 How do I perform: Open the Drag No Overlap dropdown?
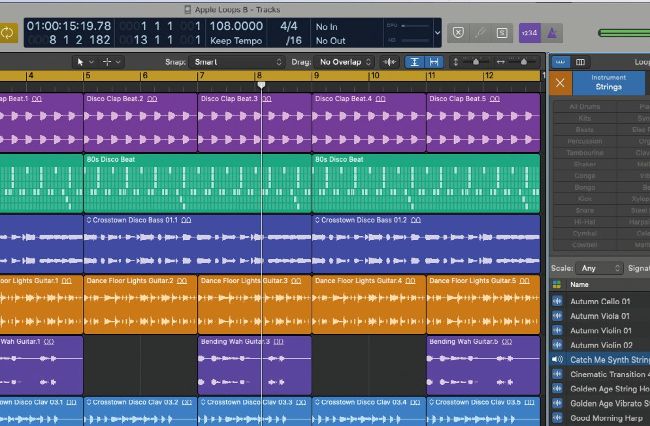pos(344,62)
